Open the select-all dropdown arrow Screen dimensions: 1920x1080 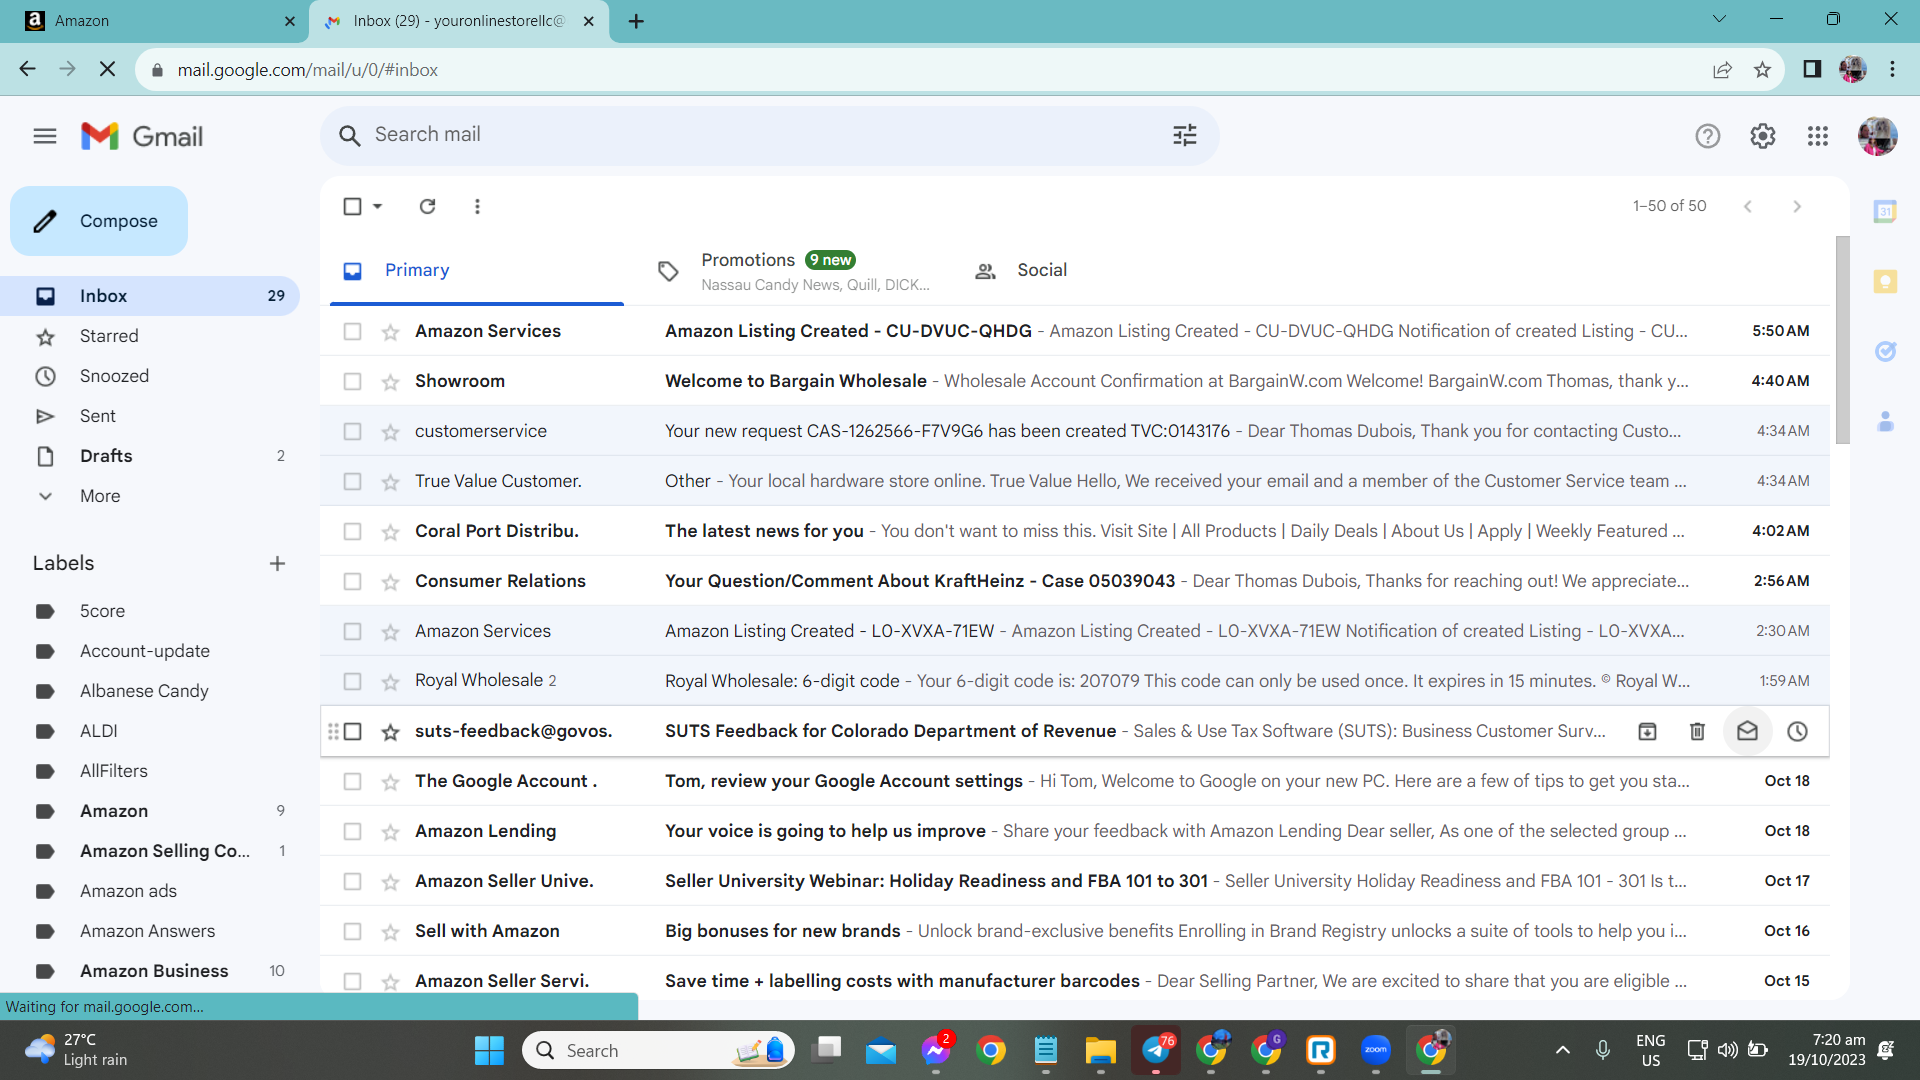point(378,206)
